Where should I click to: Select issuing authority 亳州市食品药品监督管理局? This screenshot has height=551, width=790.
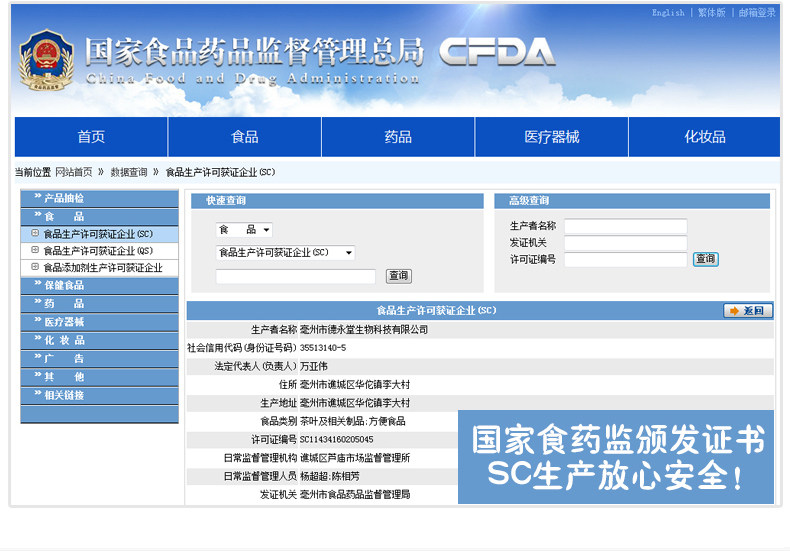355,495
